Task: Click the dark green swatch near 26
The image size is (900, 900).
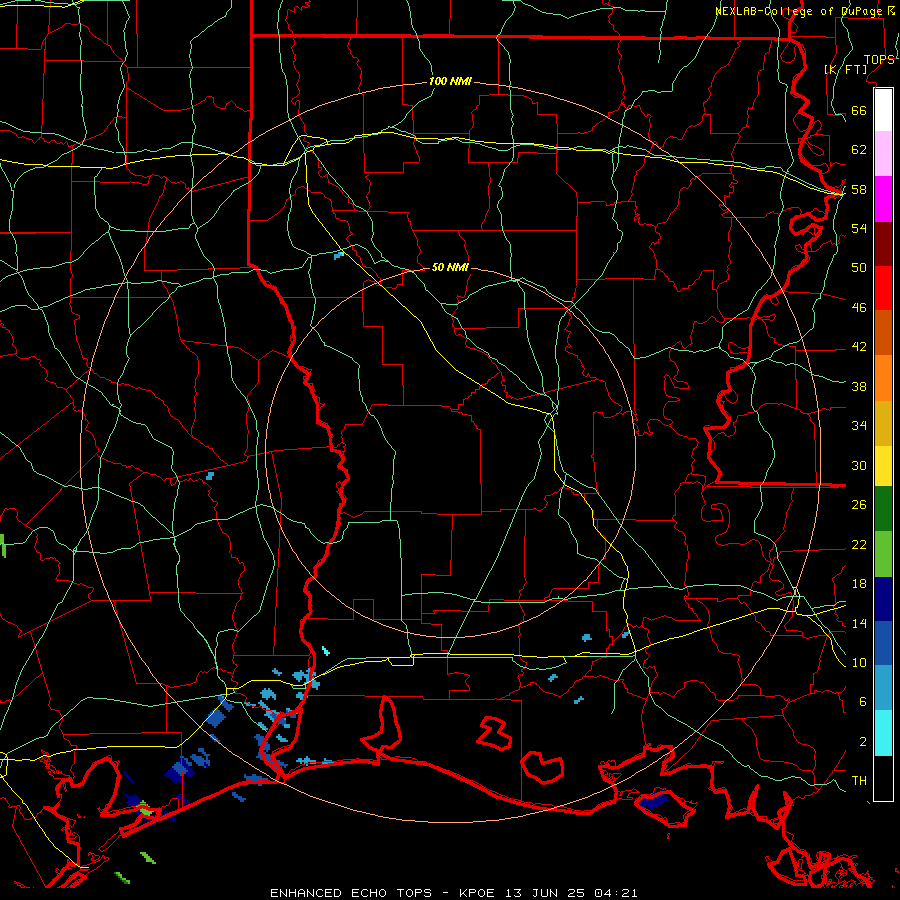Action: pos(883,509)
